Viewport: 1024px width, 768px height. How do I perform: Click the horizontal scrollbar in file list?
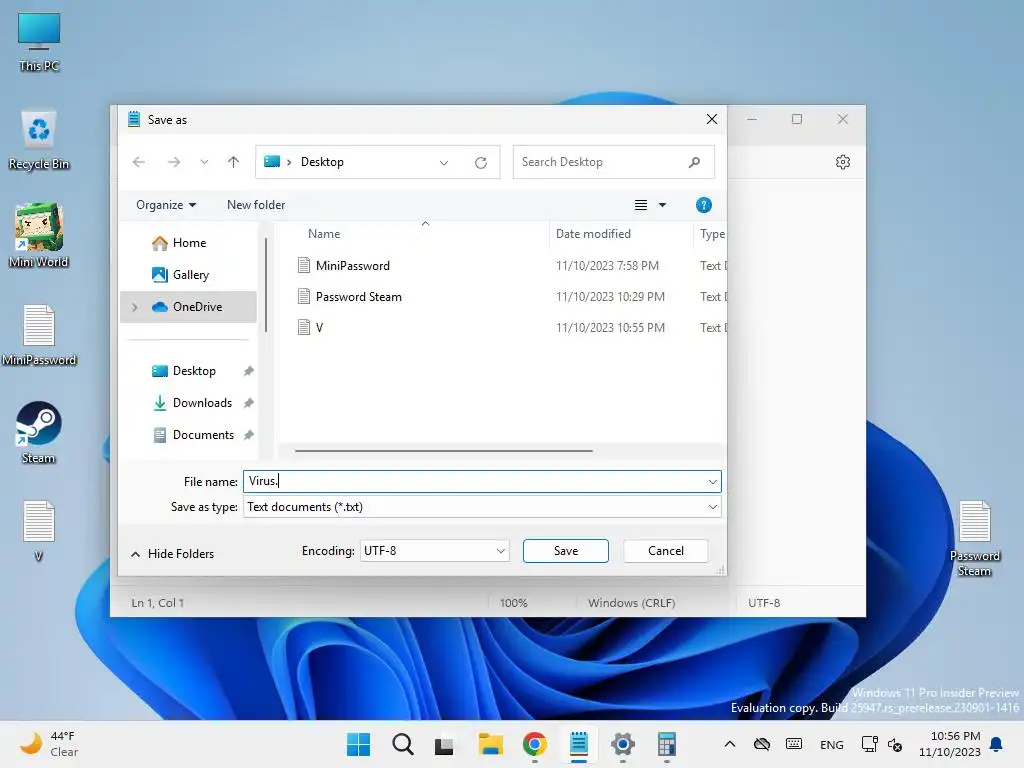pyautogui.click(x=443, y=451)
